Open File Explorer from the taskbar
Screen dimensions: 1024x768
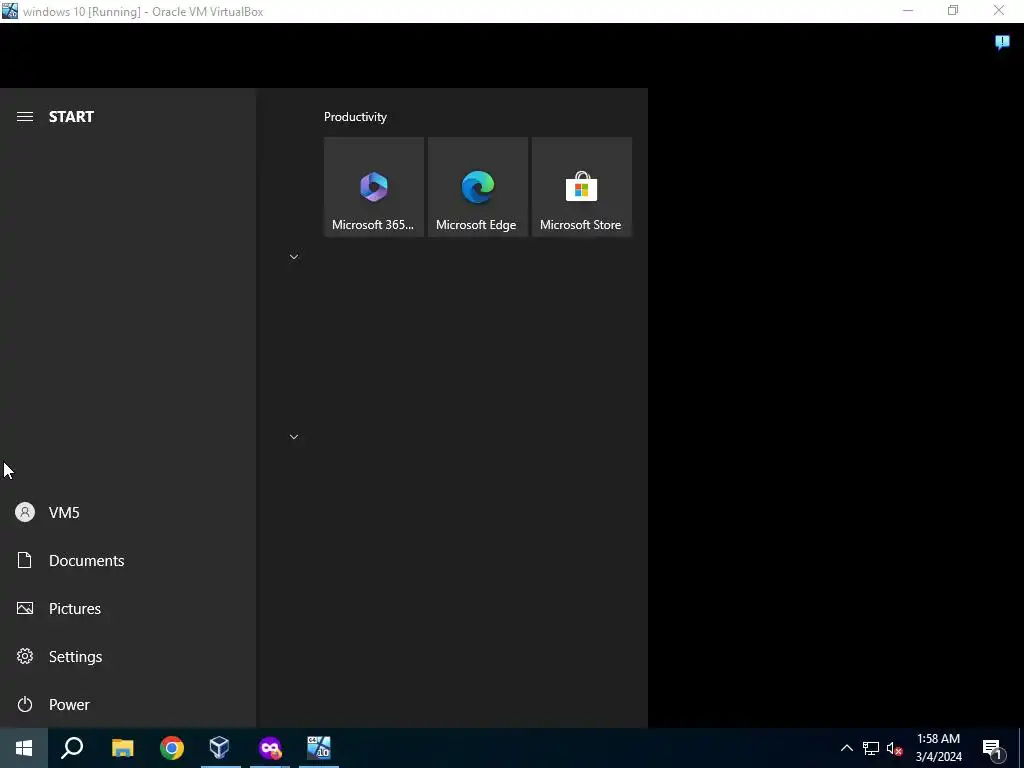(122, 748)
